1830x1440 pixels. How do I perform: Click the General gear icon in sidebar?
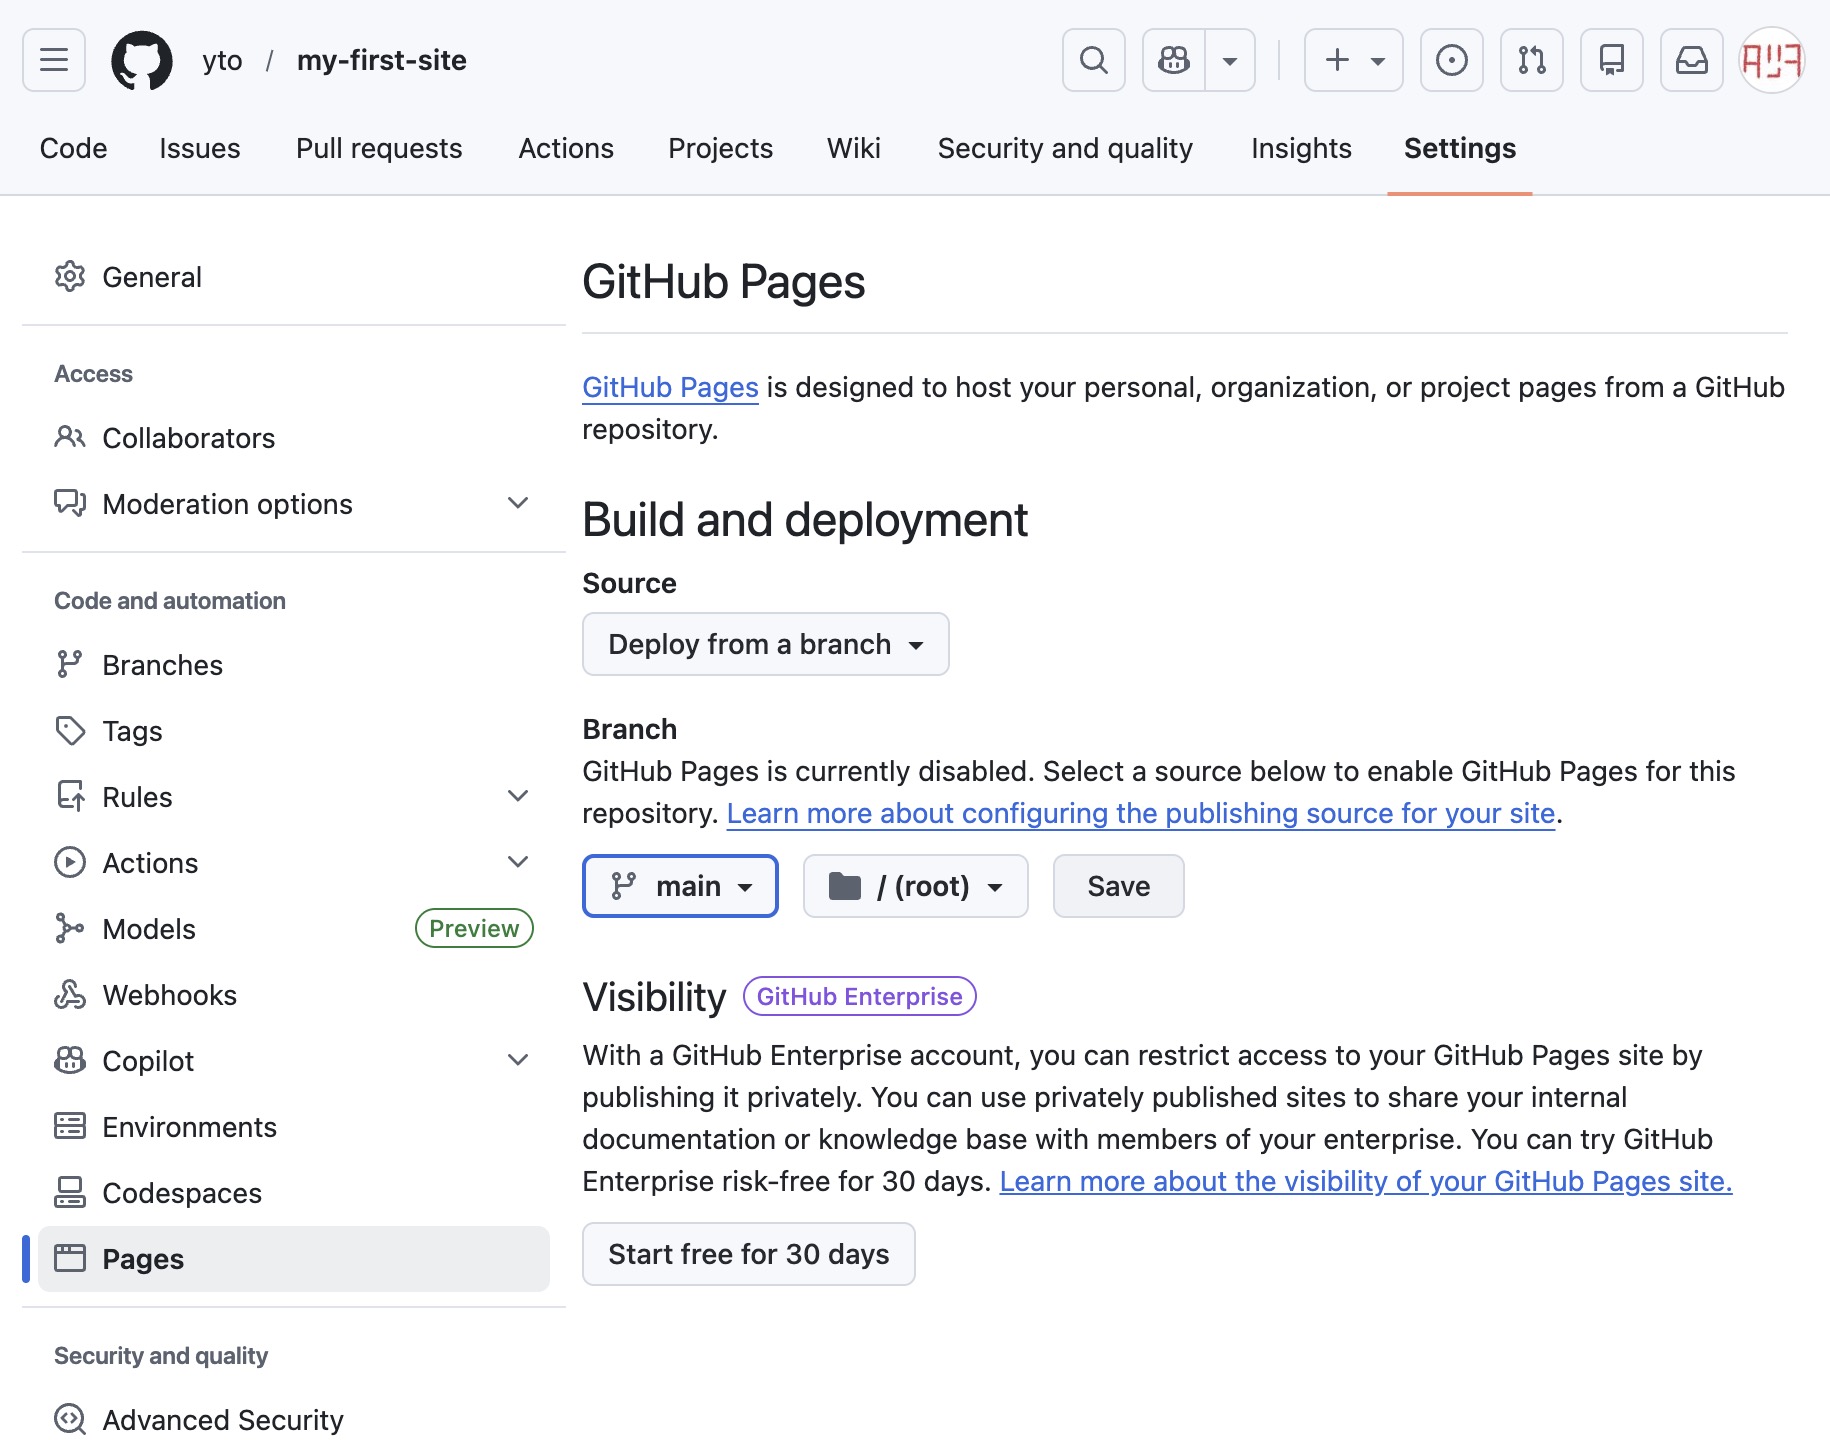(70, 276)
